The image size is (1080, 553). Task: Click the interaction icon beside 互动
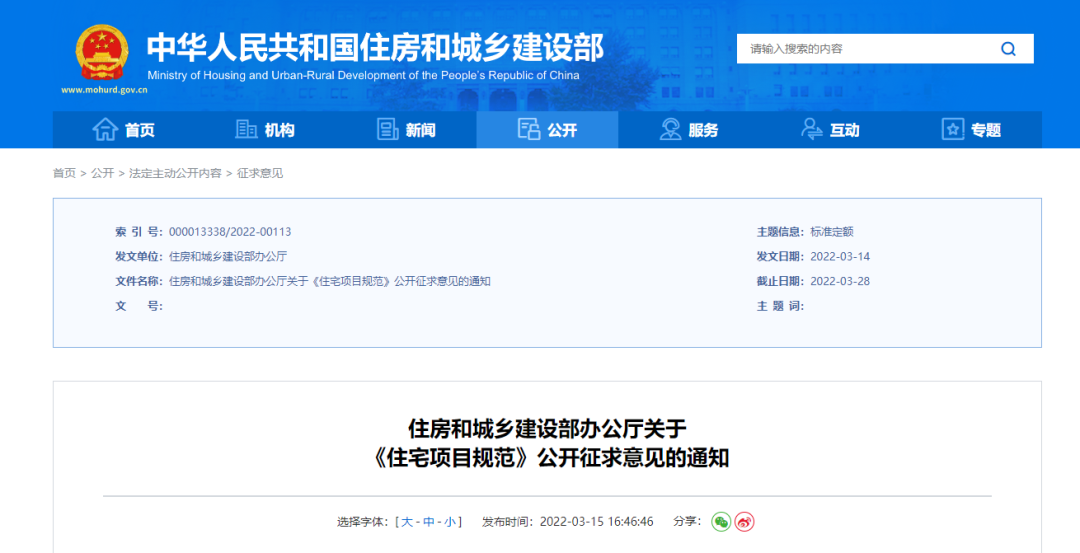(x=812, y=130)
